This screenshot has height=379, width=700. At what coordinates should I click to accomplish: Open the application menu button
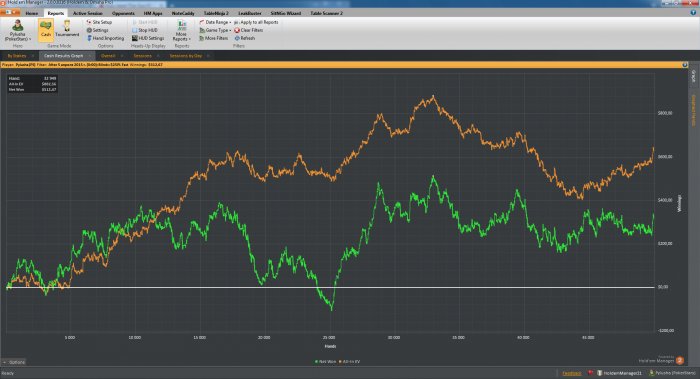point(10,12)
